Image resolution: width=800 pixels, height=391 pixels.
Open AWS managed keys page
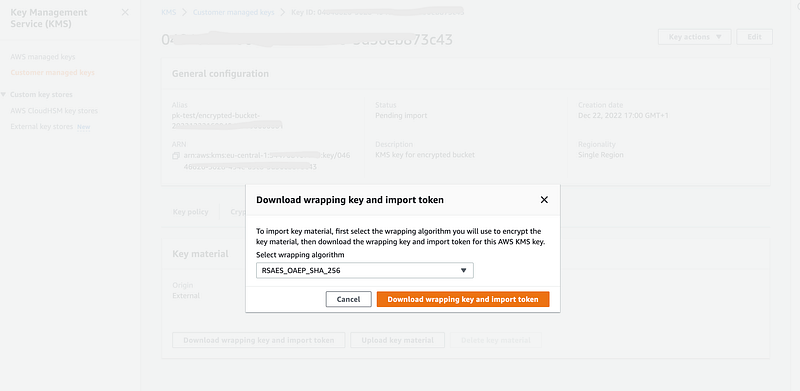click(x=43, y=57)
